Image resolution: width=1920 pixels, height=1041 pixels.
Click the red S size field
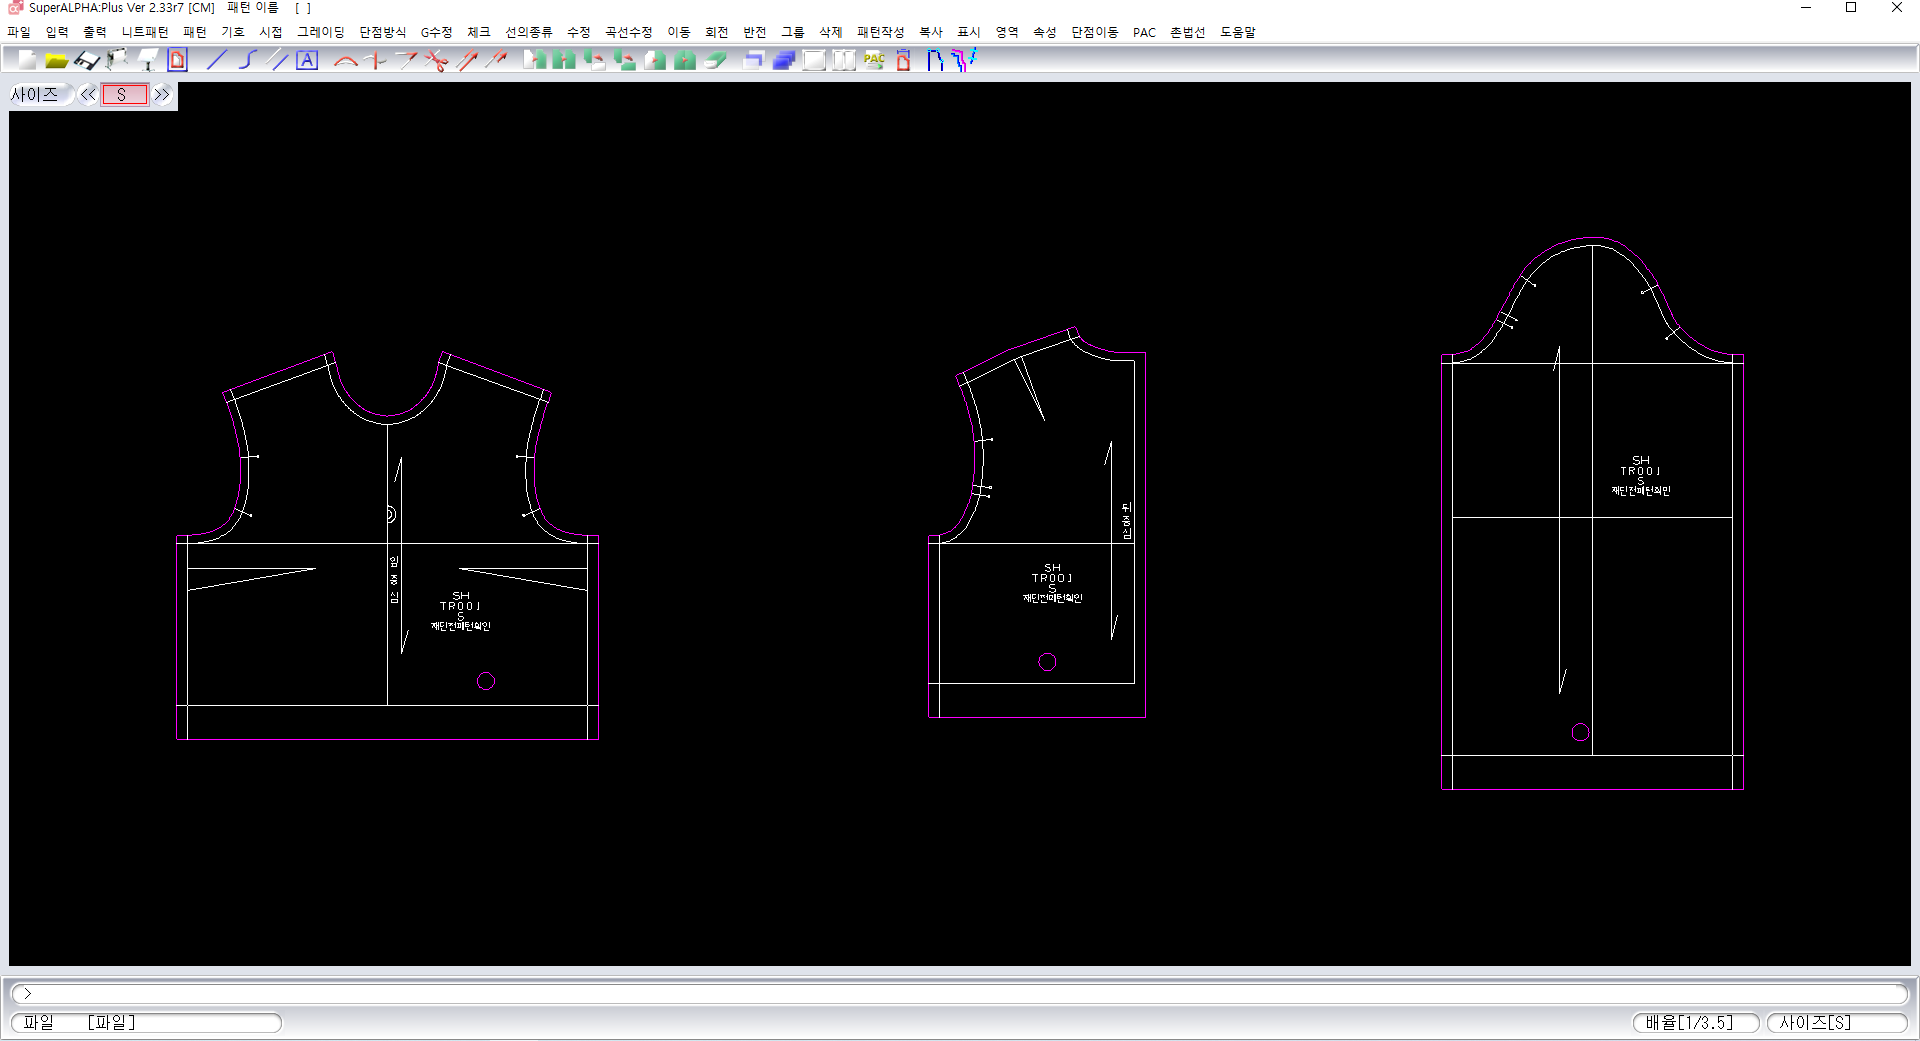[x=124, y=95]
